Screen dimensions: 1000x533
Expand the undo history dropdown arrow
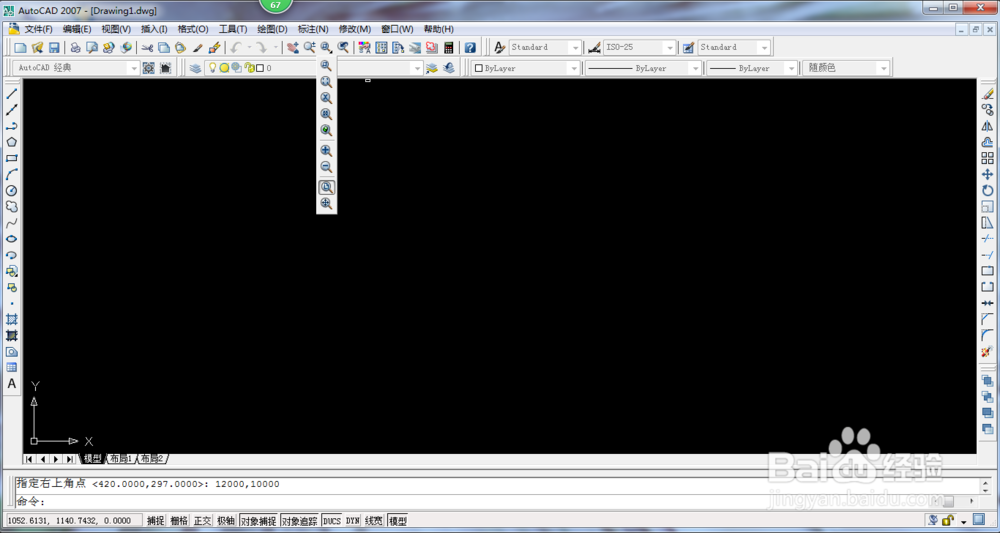(x=249, y=47)
